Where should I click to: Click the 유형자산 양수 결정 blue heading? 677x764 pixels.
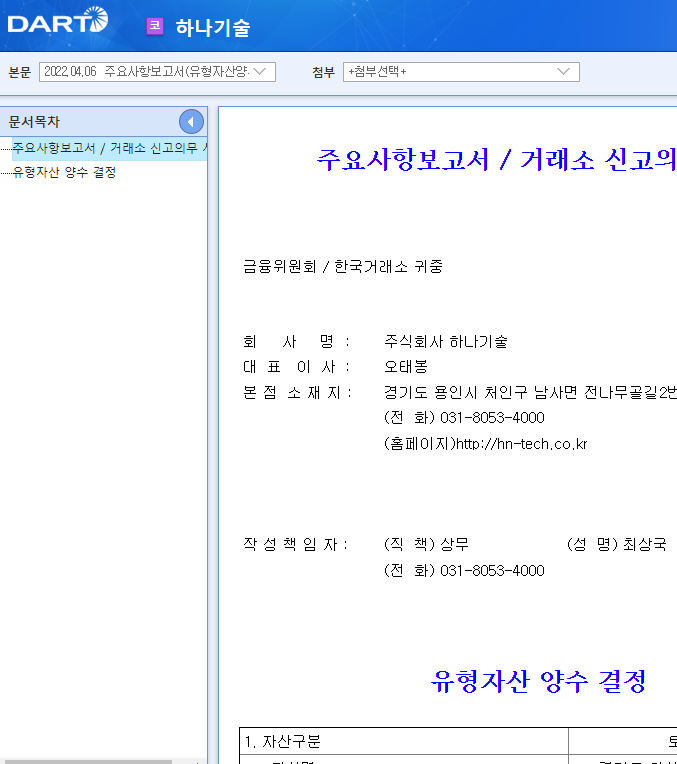click(x=539, y=681)
